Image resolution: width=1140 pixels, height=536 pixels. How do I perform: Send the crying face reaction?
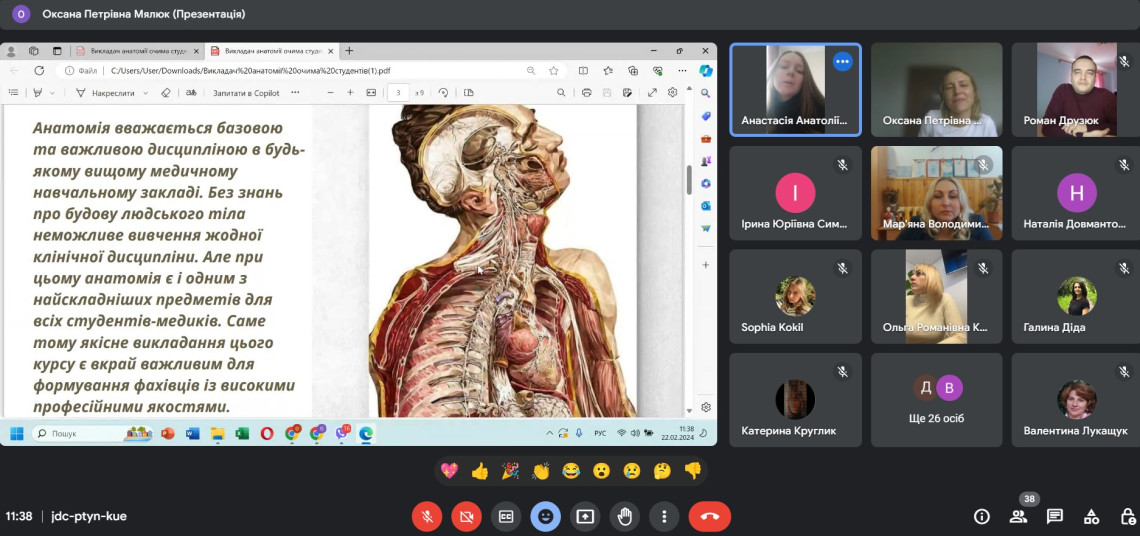click(631, 471)
